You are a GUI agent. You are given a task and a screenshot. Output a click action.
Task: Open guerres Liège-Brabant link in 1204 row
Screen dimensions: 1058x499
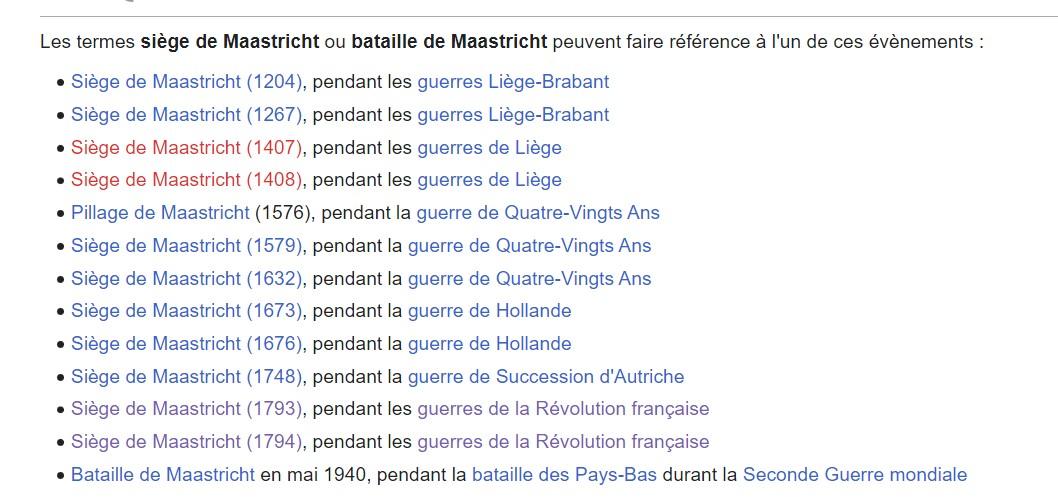coord(513,82)
